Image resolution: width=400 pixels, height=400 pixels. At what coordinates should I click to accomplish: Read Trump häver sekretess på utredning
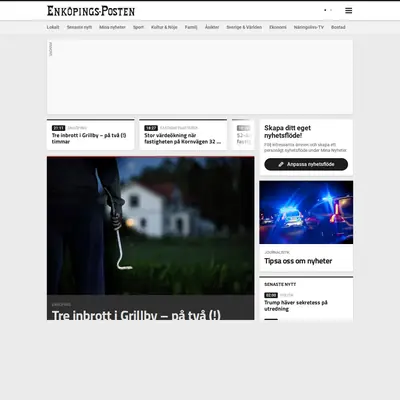(296, 306)
